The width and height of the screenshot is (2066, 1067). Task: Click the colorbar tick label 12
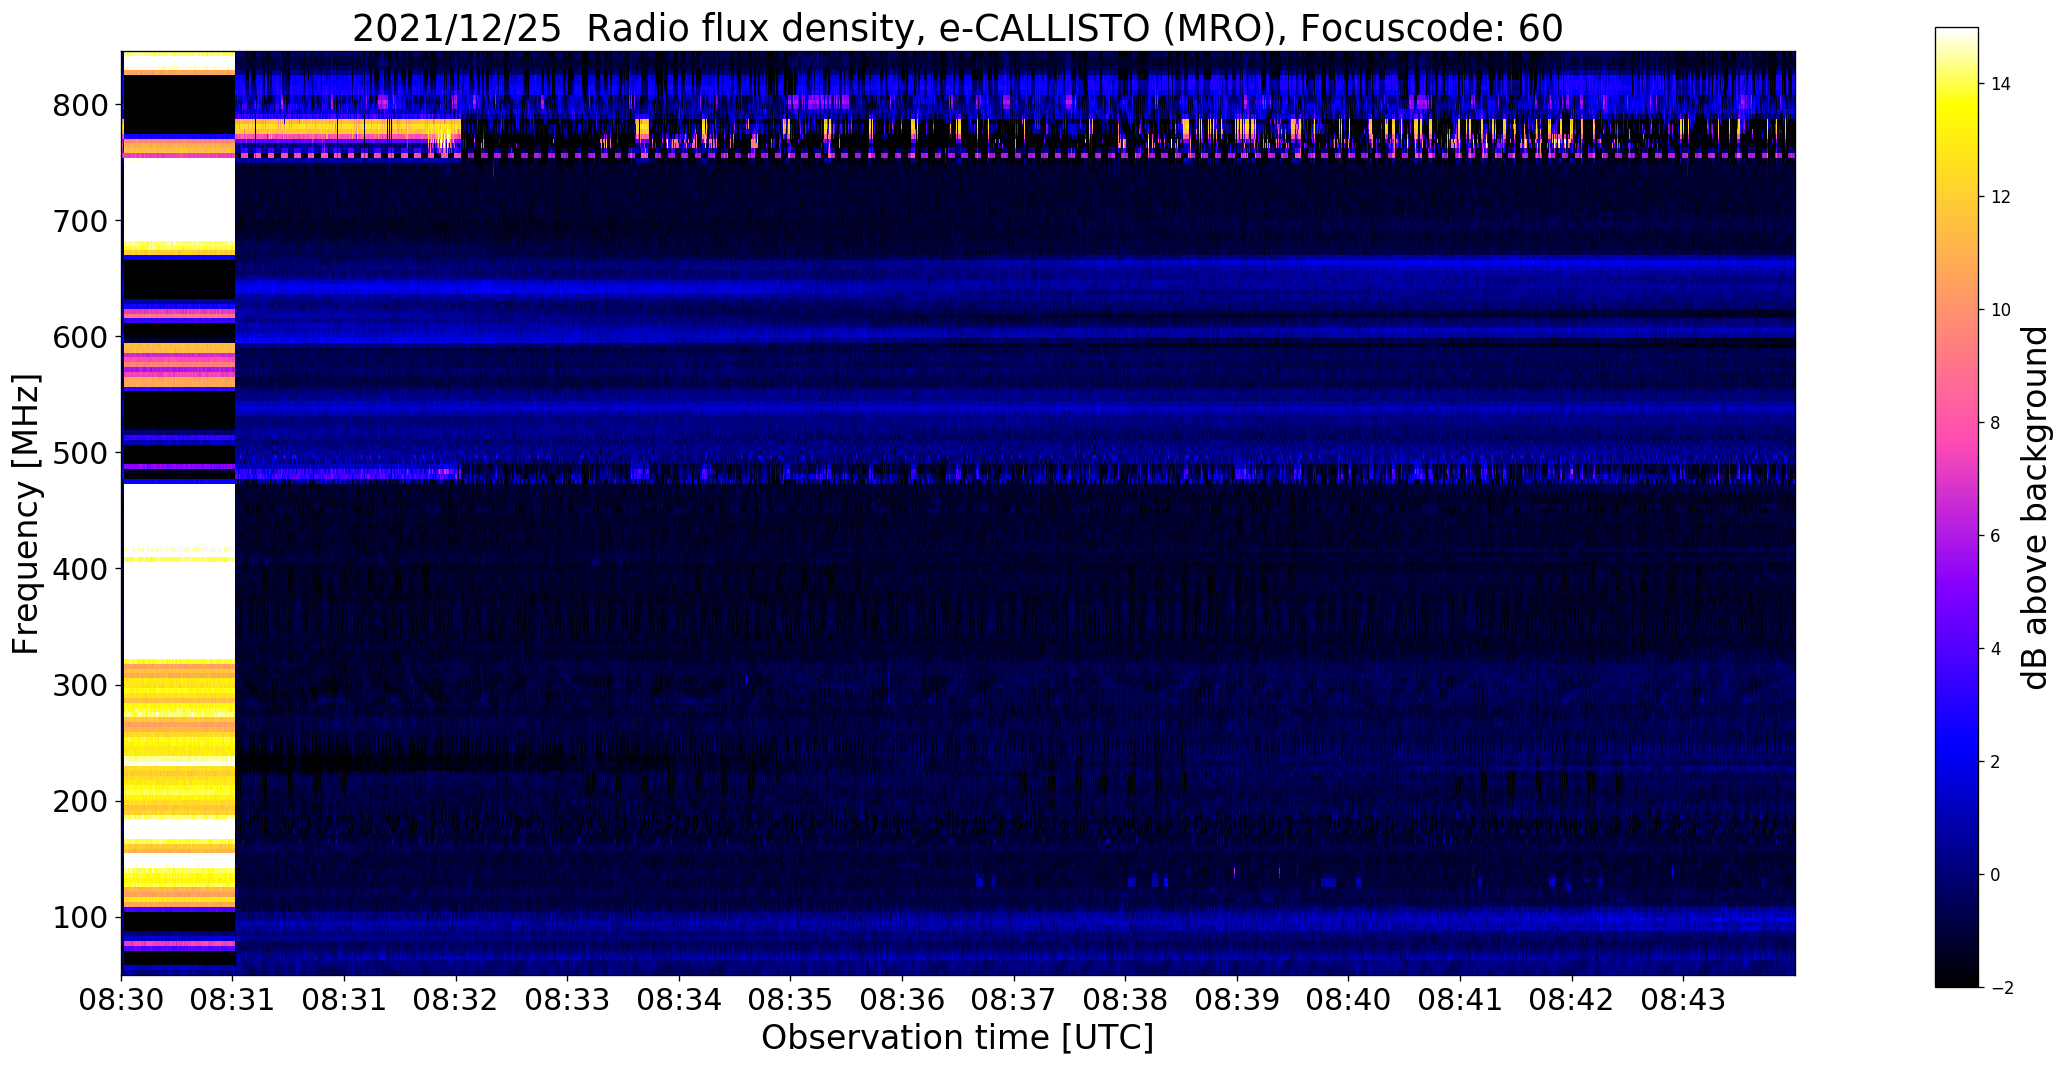[2000, 197]
